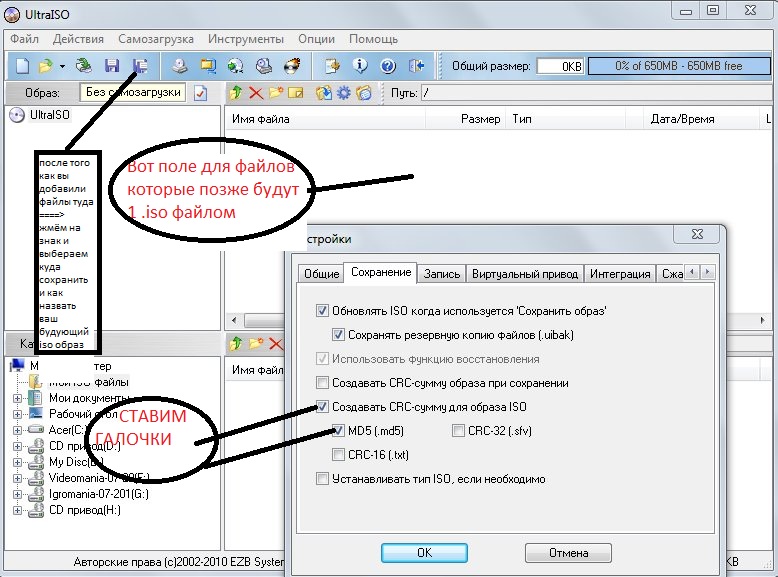This screenshot has height=577, width=778.
Task: Expand the Igromania-07-201(G:) node
Action: point(17,494)
